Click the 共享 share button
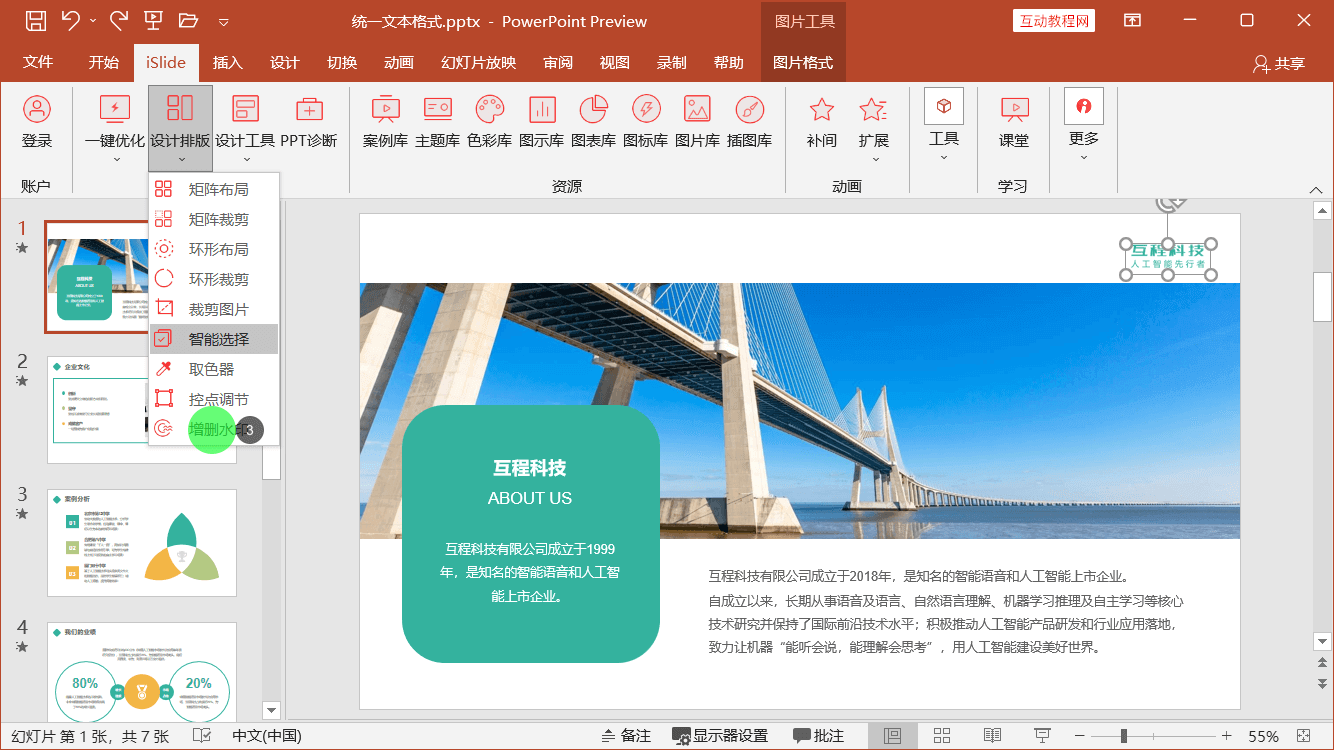The width and height of the screenshot is (1334, 750). [x=1279, y=63]
